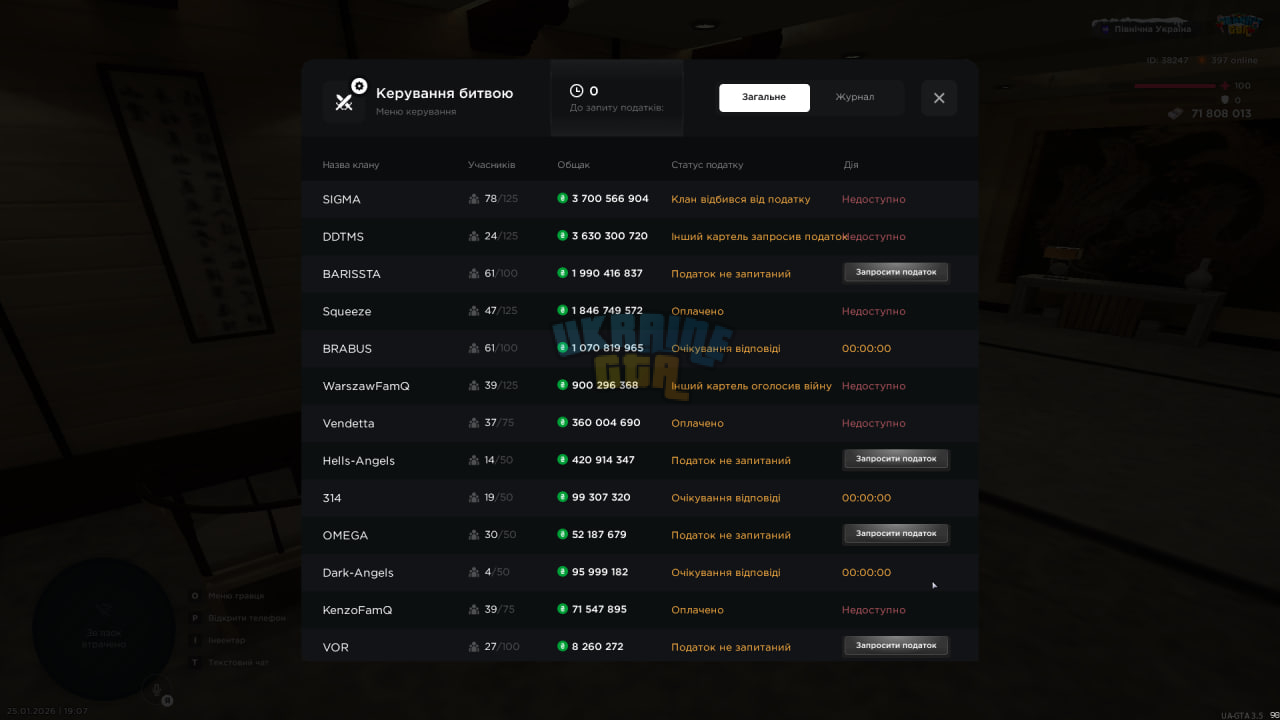Click the crossed swords battle management icon
Screen dimensions: 1280x720
[345, 101]
